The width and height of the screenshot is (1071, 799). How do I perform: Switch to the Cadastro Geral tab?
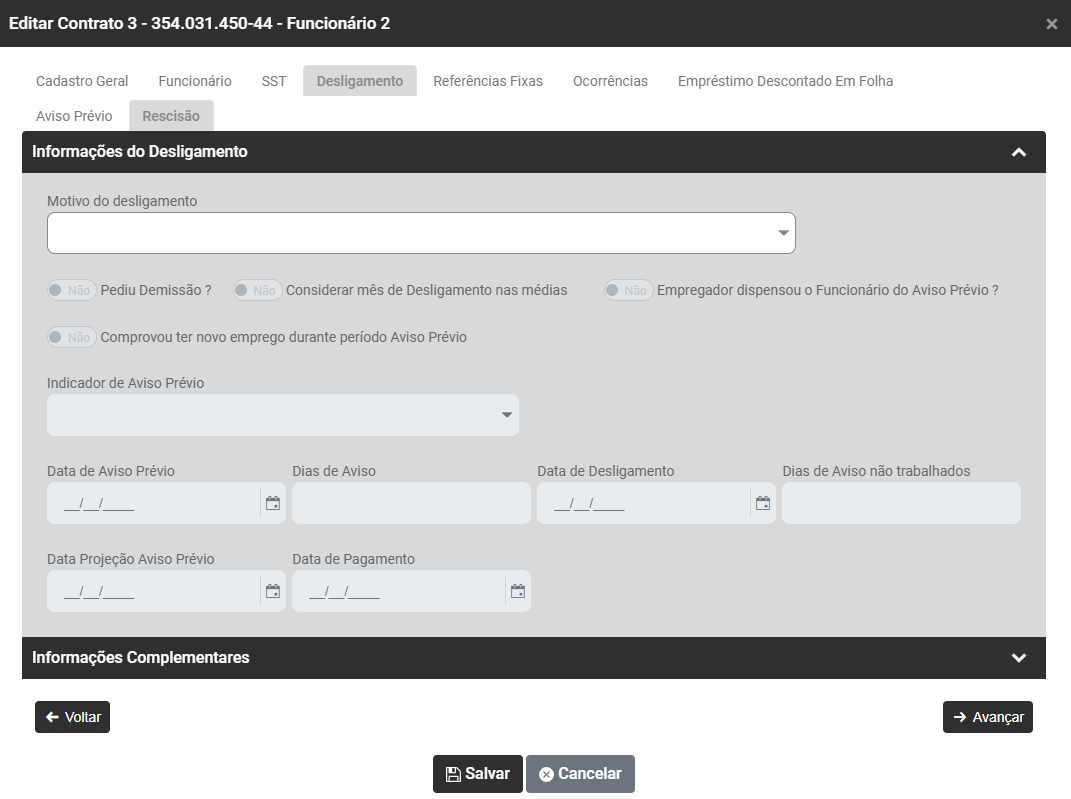coord(82,81)
